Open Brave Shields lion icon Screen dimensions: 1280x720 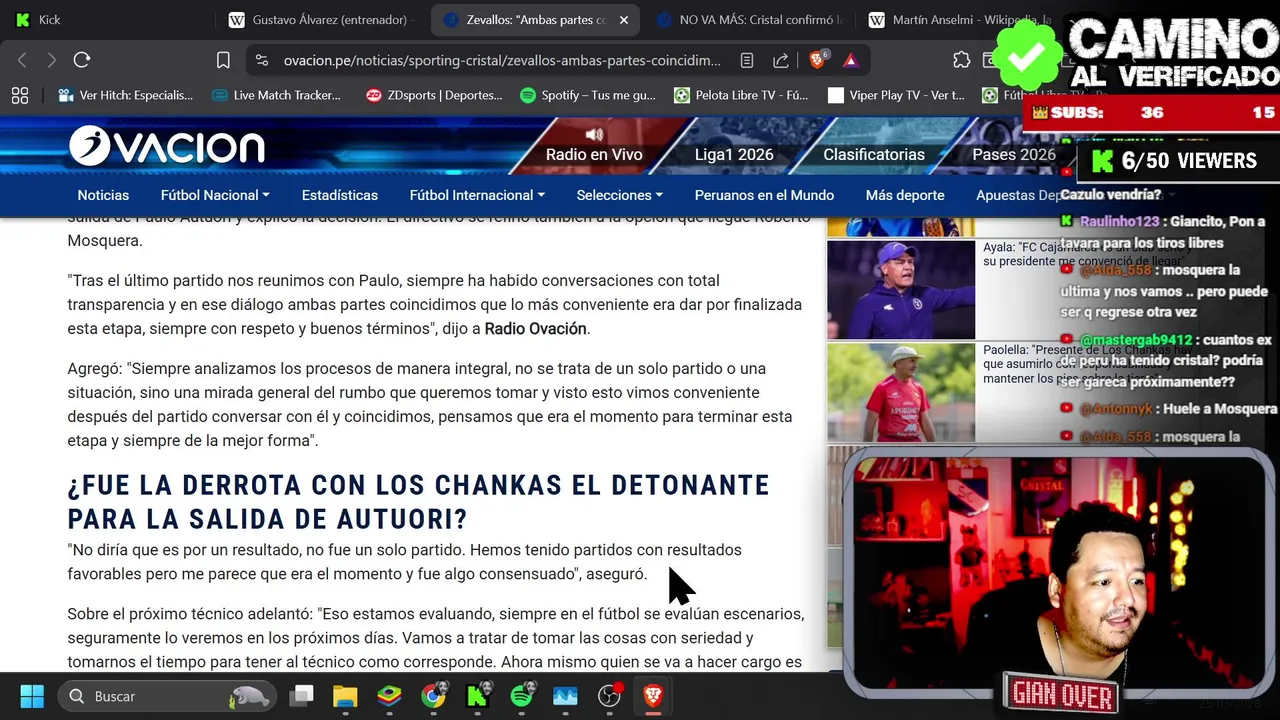coord(818,60)
